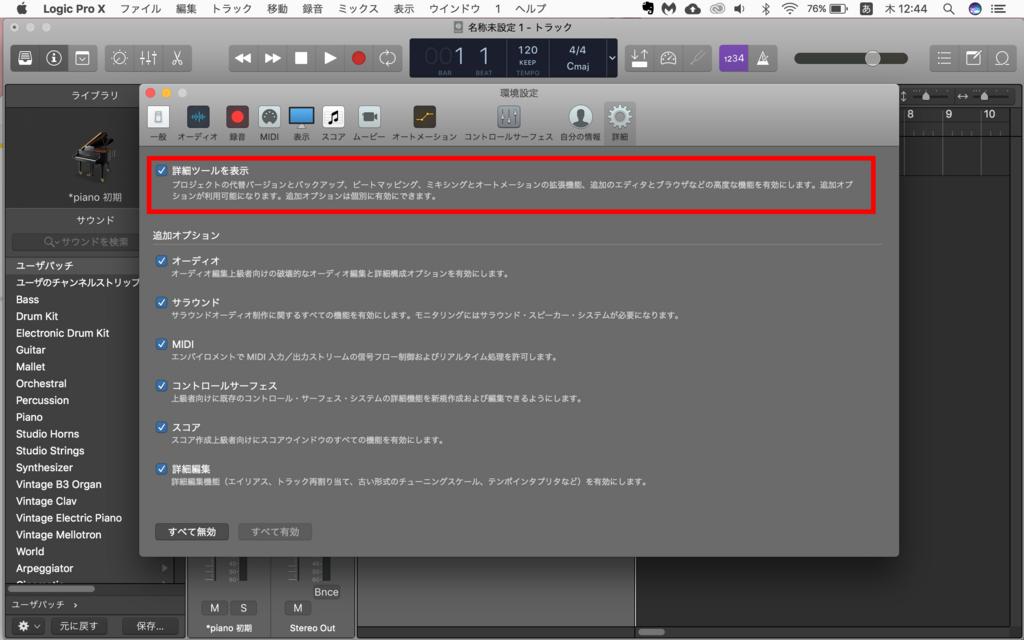The width and height of the screenshot is (1024, 640).
Task: Click the ユーザパッチ breadcrumb at Library bottom
Action: (x=40, y=605)
